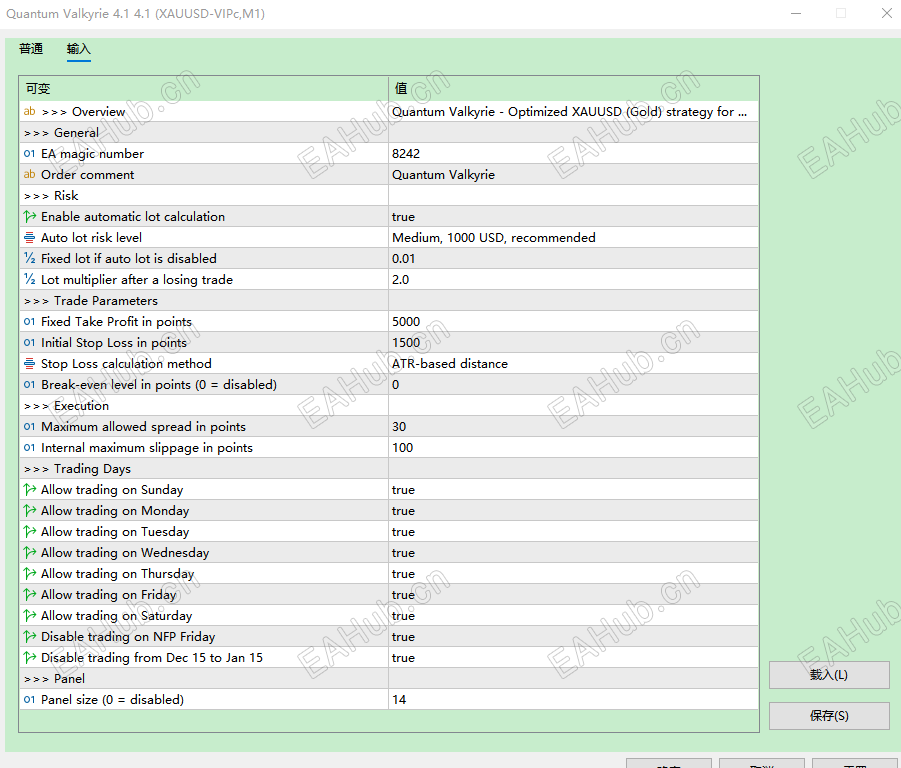The height and width of the screenshot is (768, 901).
Task: Click the bool icon of Allow trading on Thursday
Action: pos(29,573)
